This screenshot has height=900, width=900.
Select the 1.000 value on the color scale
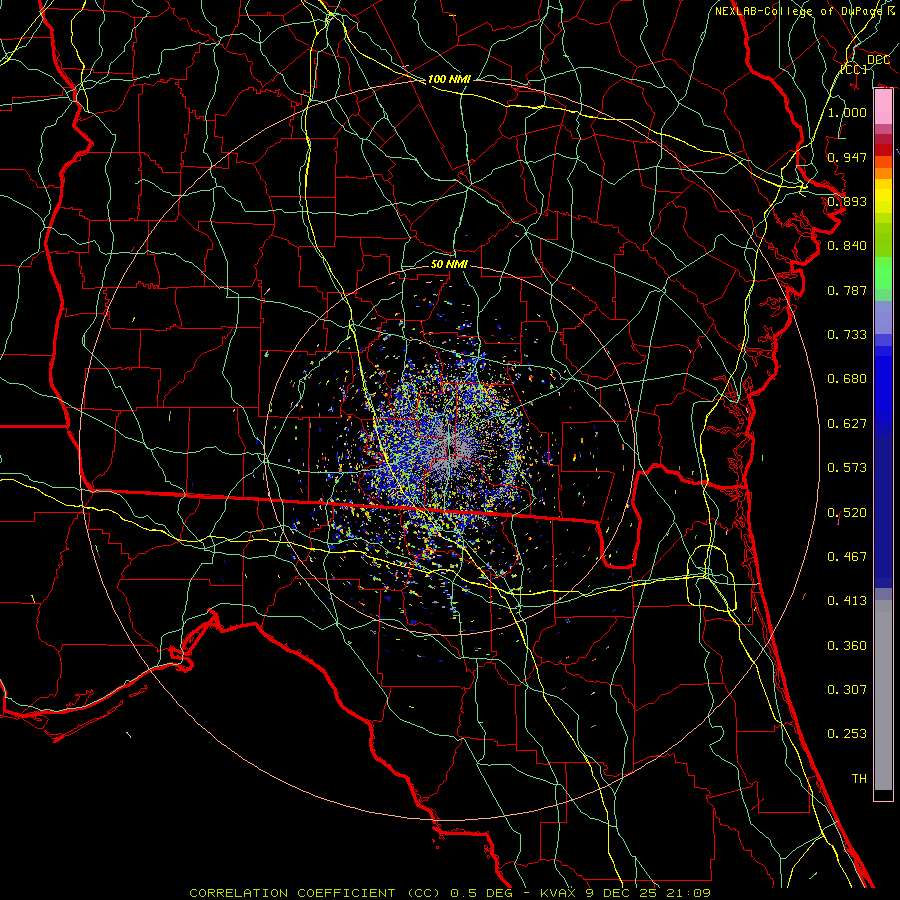[847, 112]
